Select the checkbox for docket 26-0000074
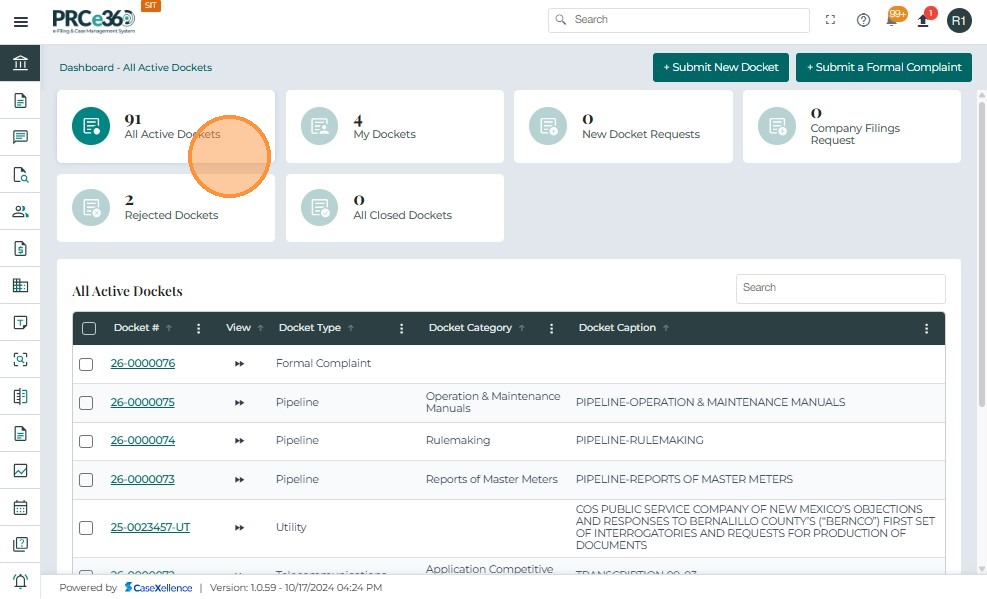 pos(86,441)
